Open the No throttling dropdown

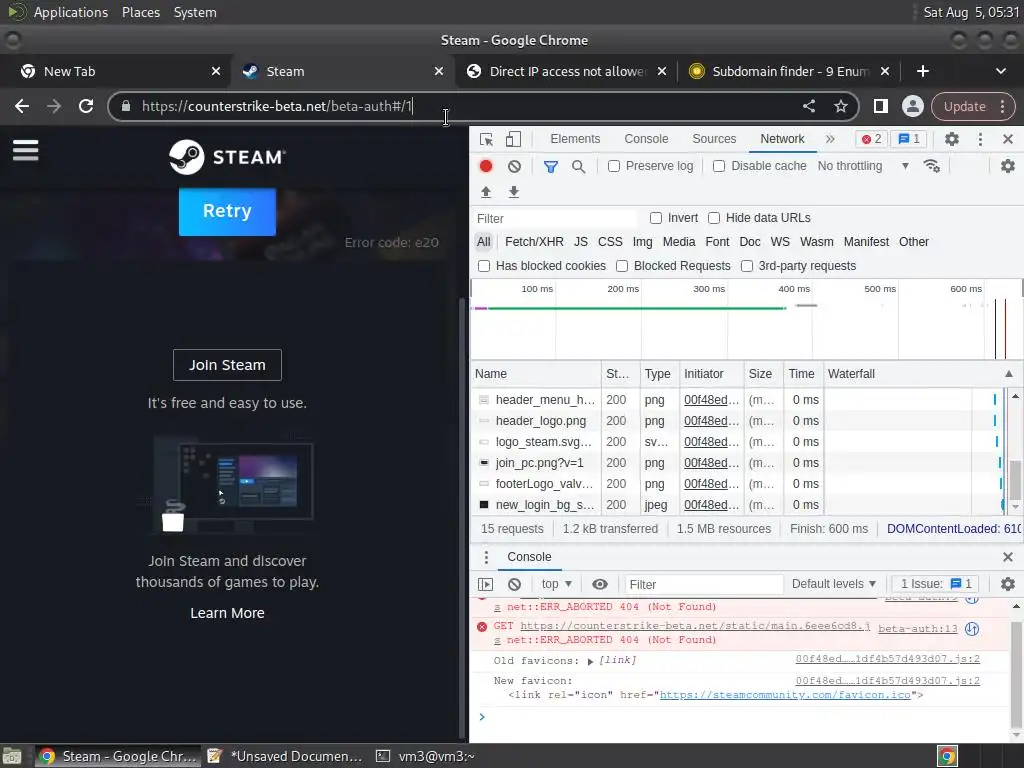(x=862, y=166)
